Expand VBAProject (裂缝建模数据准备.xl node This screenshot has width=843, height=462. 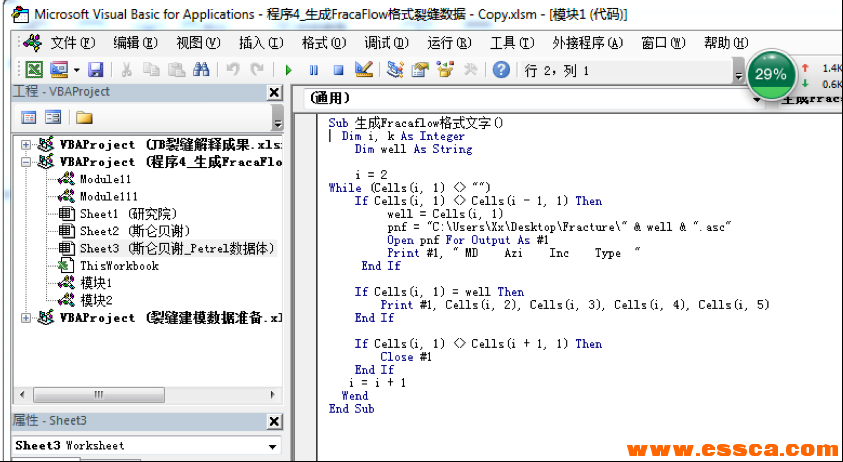26,318
